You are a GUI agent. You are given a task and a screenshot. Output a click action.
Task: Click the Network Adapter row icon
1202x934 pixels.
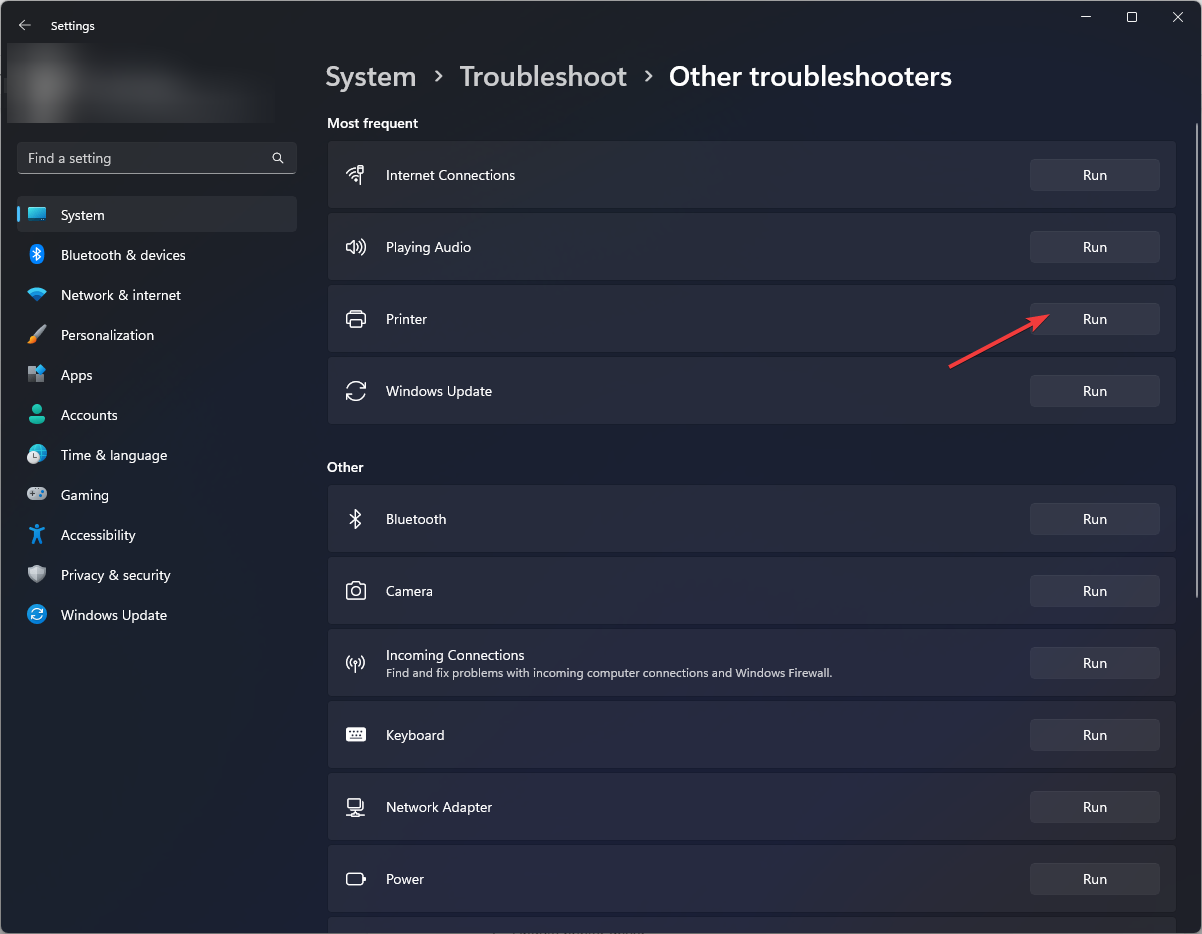coord(355,807)
